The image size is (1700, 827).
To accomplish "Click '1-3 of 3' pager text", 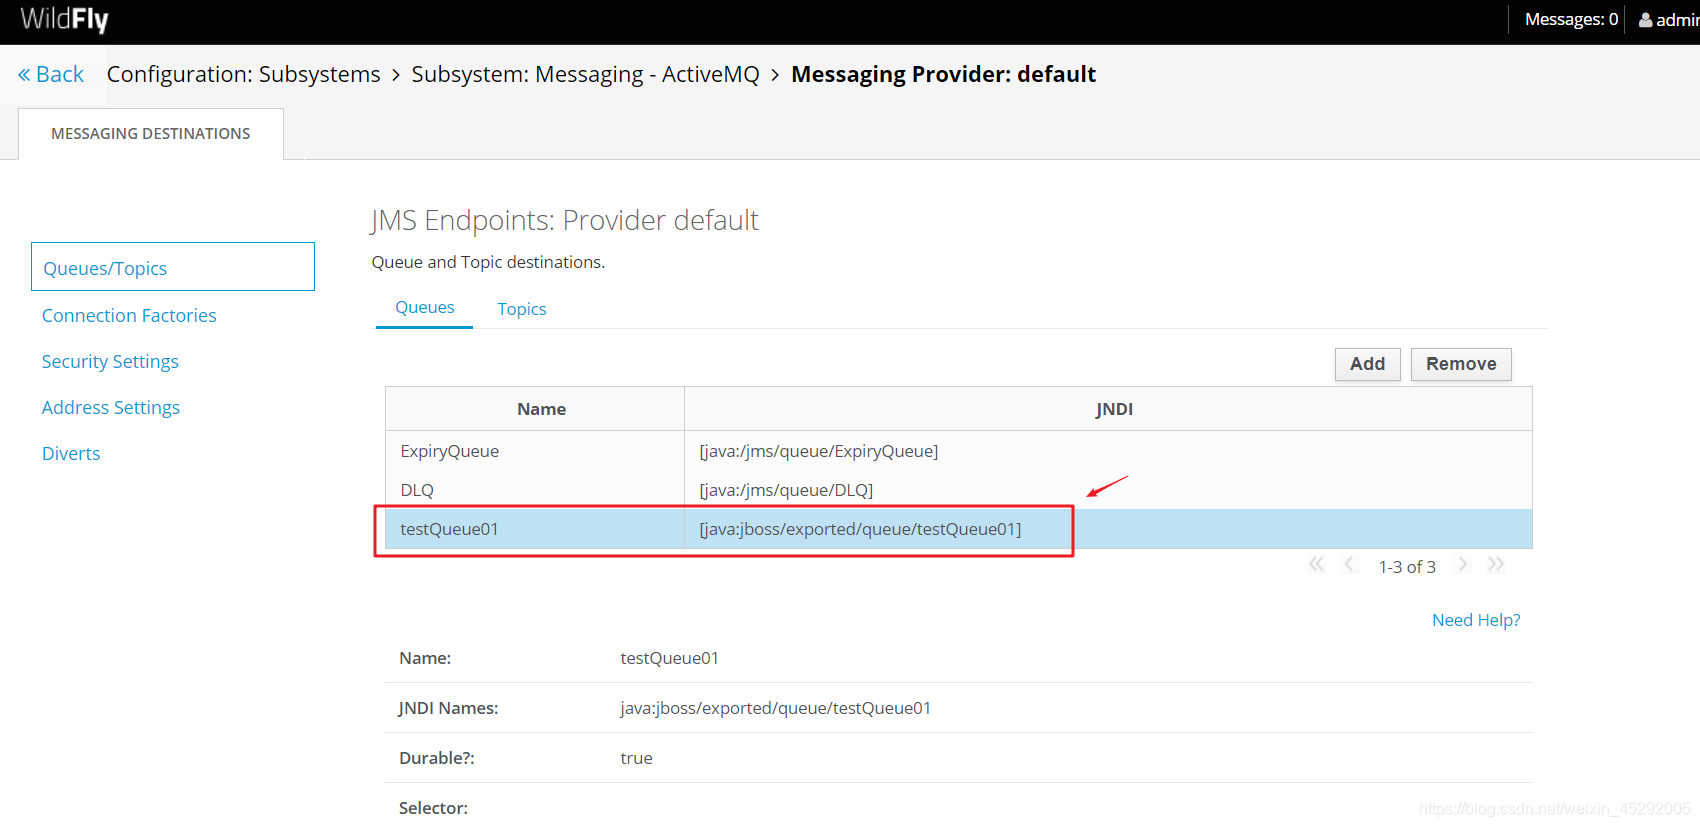I will [x=1407, y=567].
